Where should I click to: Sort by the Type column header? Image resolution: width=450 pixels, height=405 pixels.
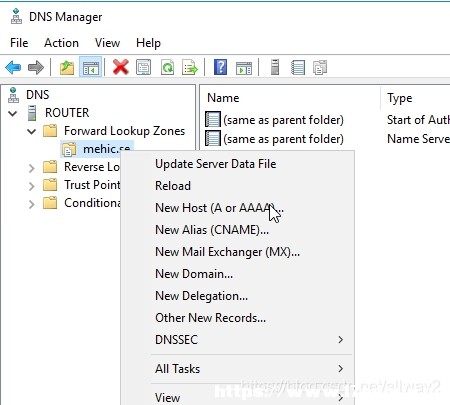pos(399,98)
